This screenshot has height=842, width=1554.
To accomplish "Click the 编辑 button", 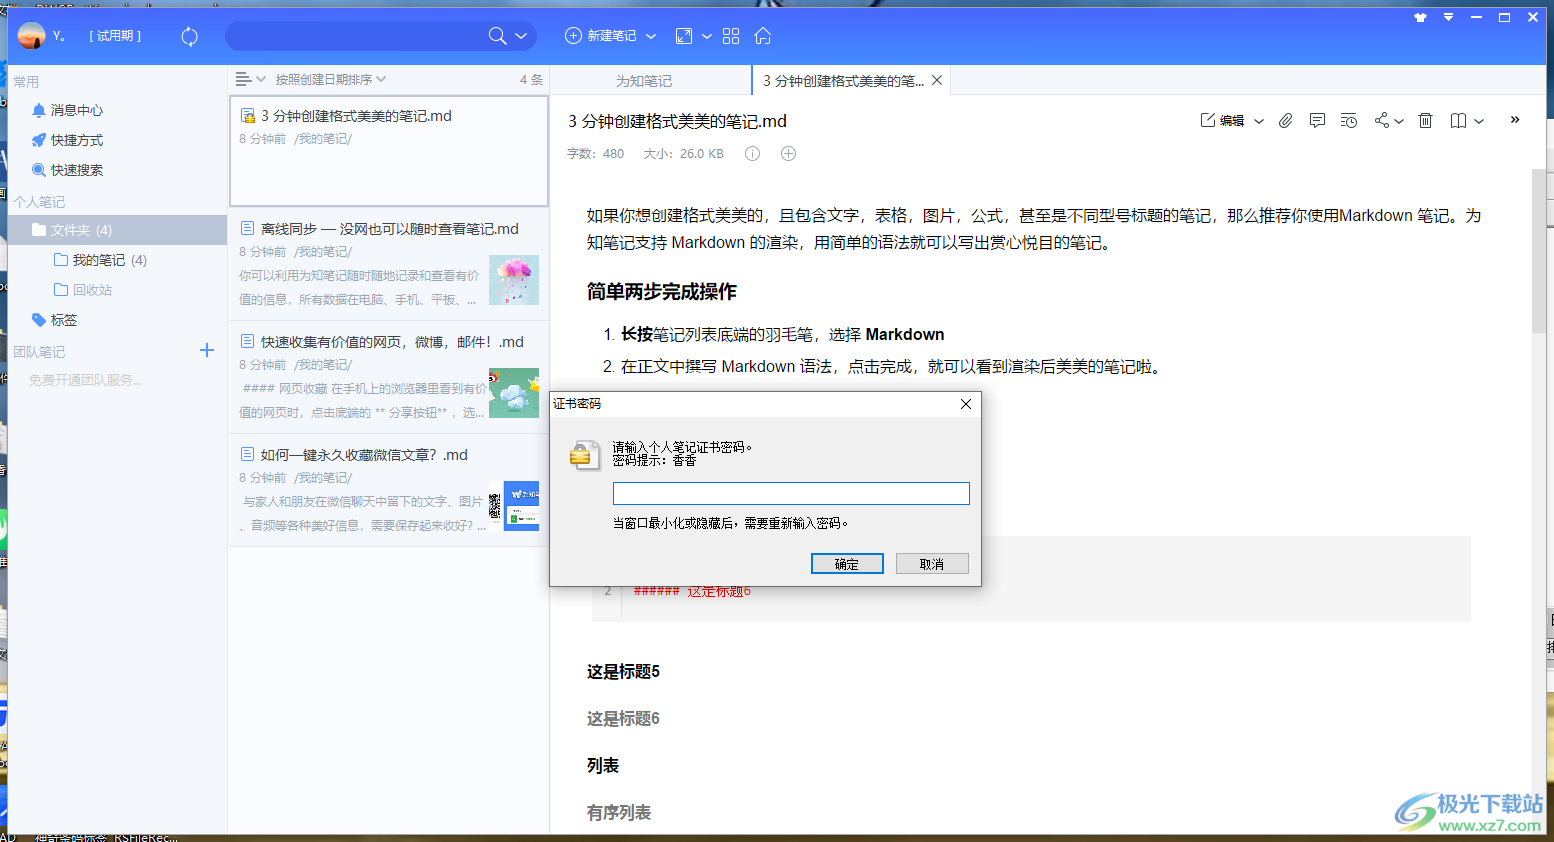I will coord(1222,120).
